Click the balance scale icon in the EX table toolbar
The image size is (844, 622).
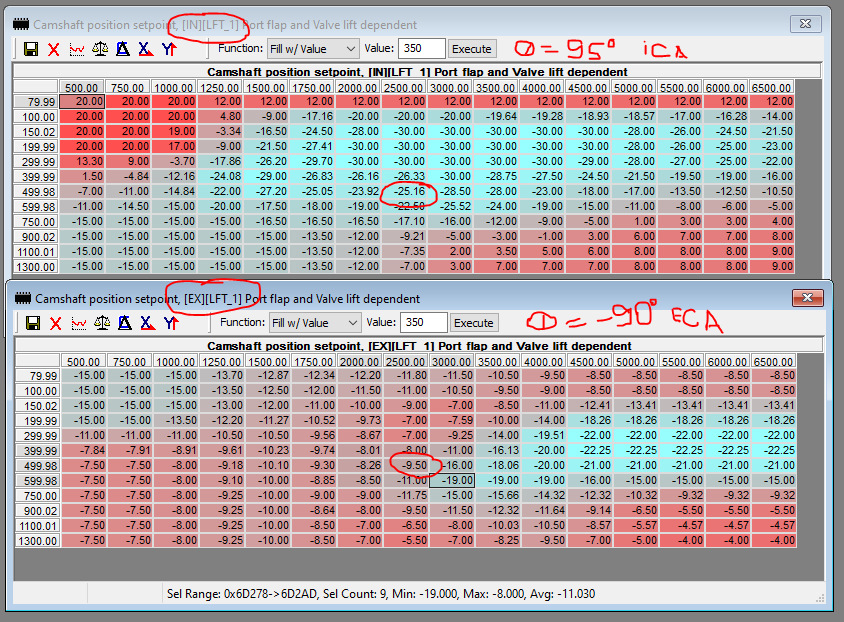pyautogui.click(x=101, y=323)
